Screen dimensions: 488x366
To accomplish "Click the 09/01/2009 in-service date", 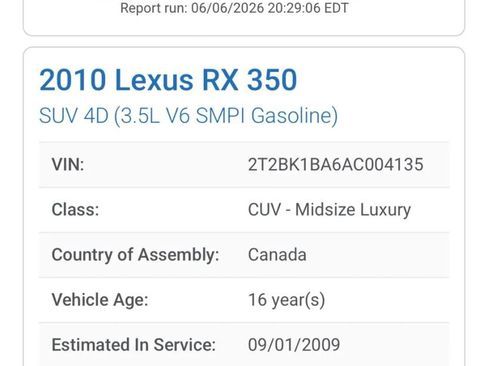I will click(294, 345).
